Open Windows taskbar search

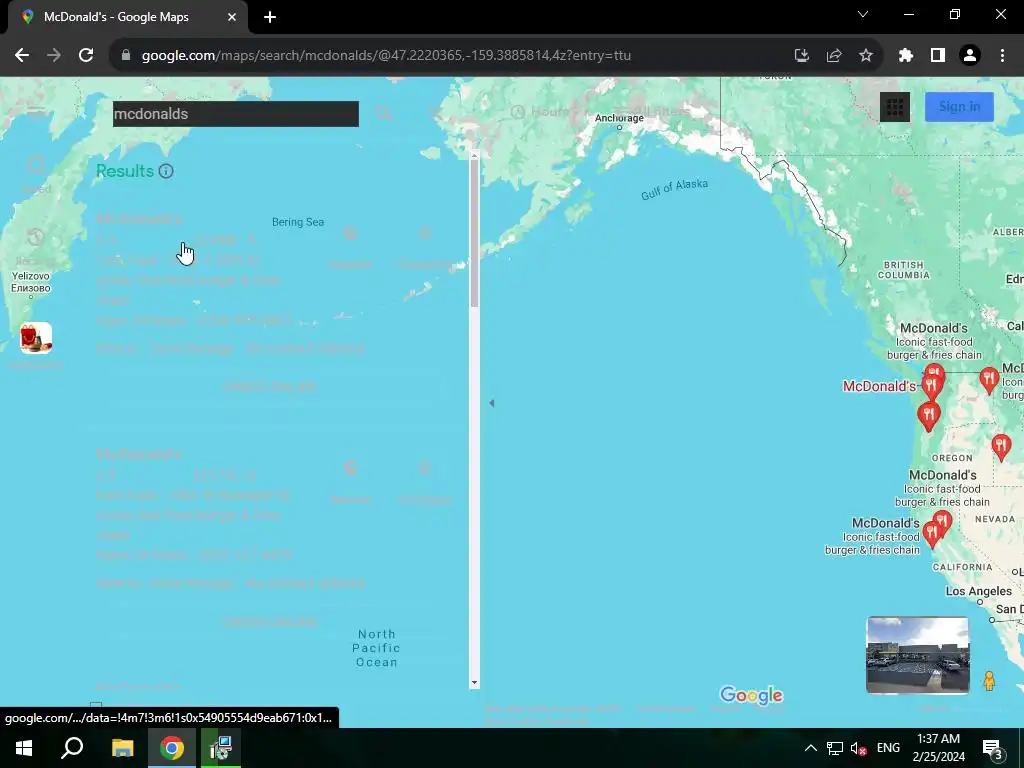[x=72, y=748]
